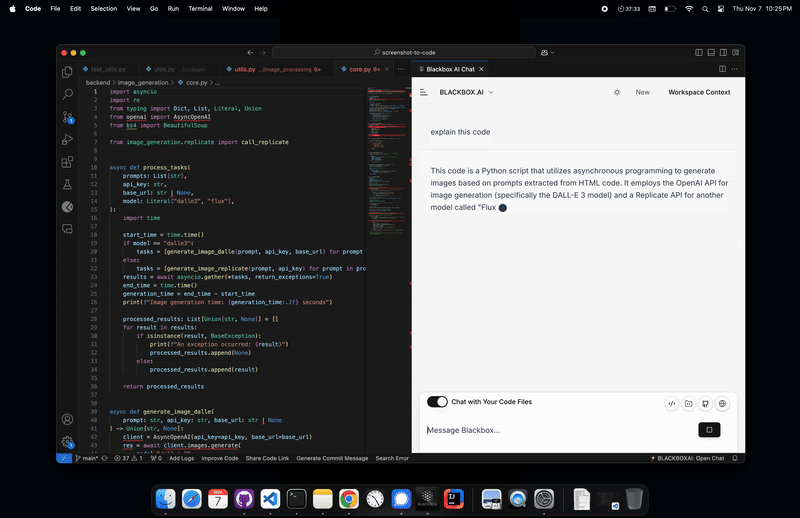Open the Manage gear in activity bar
800x518 pixels.
pyautogui.click(x=67, y=441)
